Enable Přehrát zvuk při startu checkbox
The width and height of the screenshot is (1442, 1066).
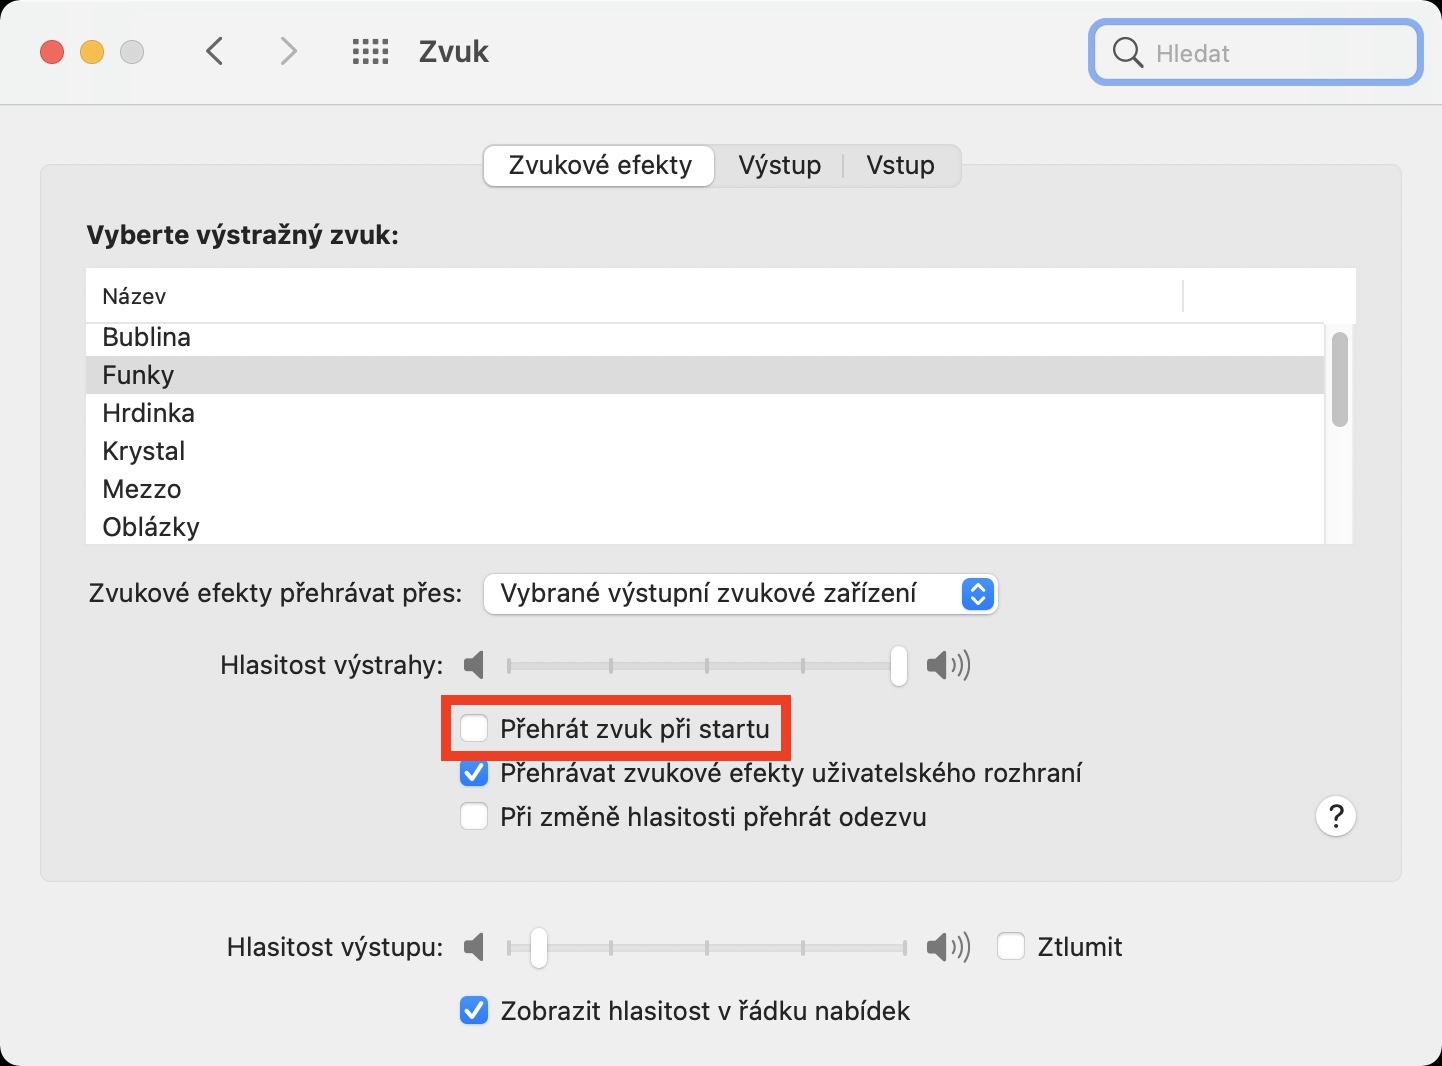click(474, 729)
